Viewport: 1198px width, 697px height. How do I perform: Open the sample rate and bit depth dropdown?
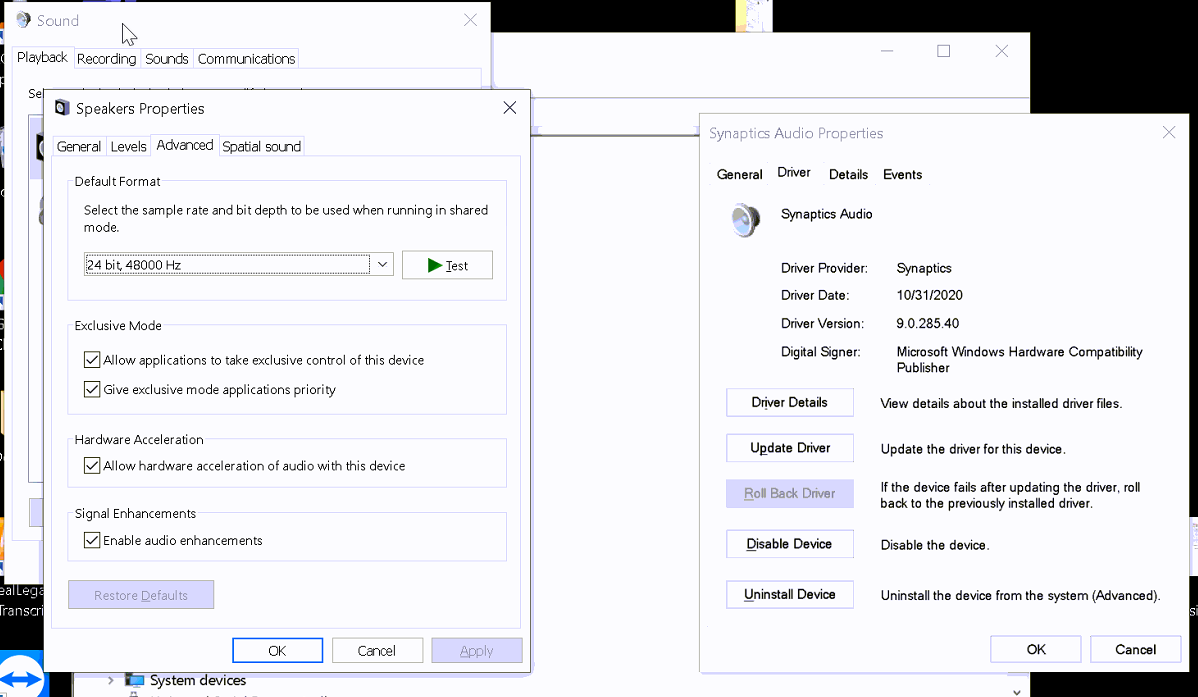(x=382, y=264)
